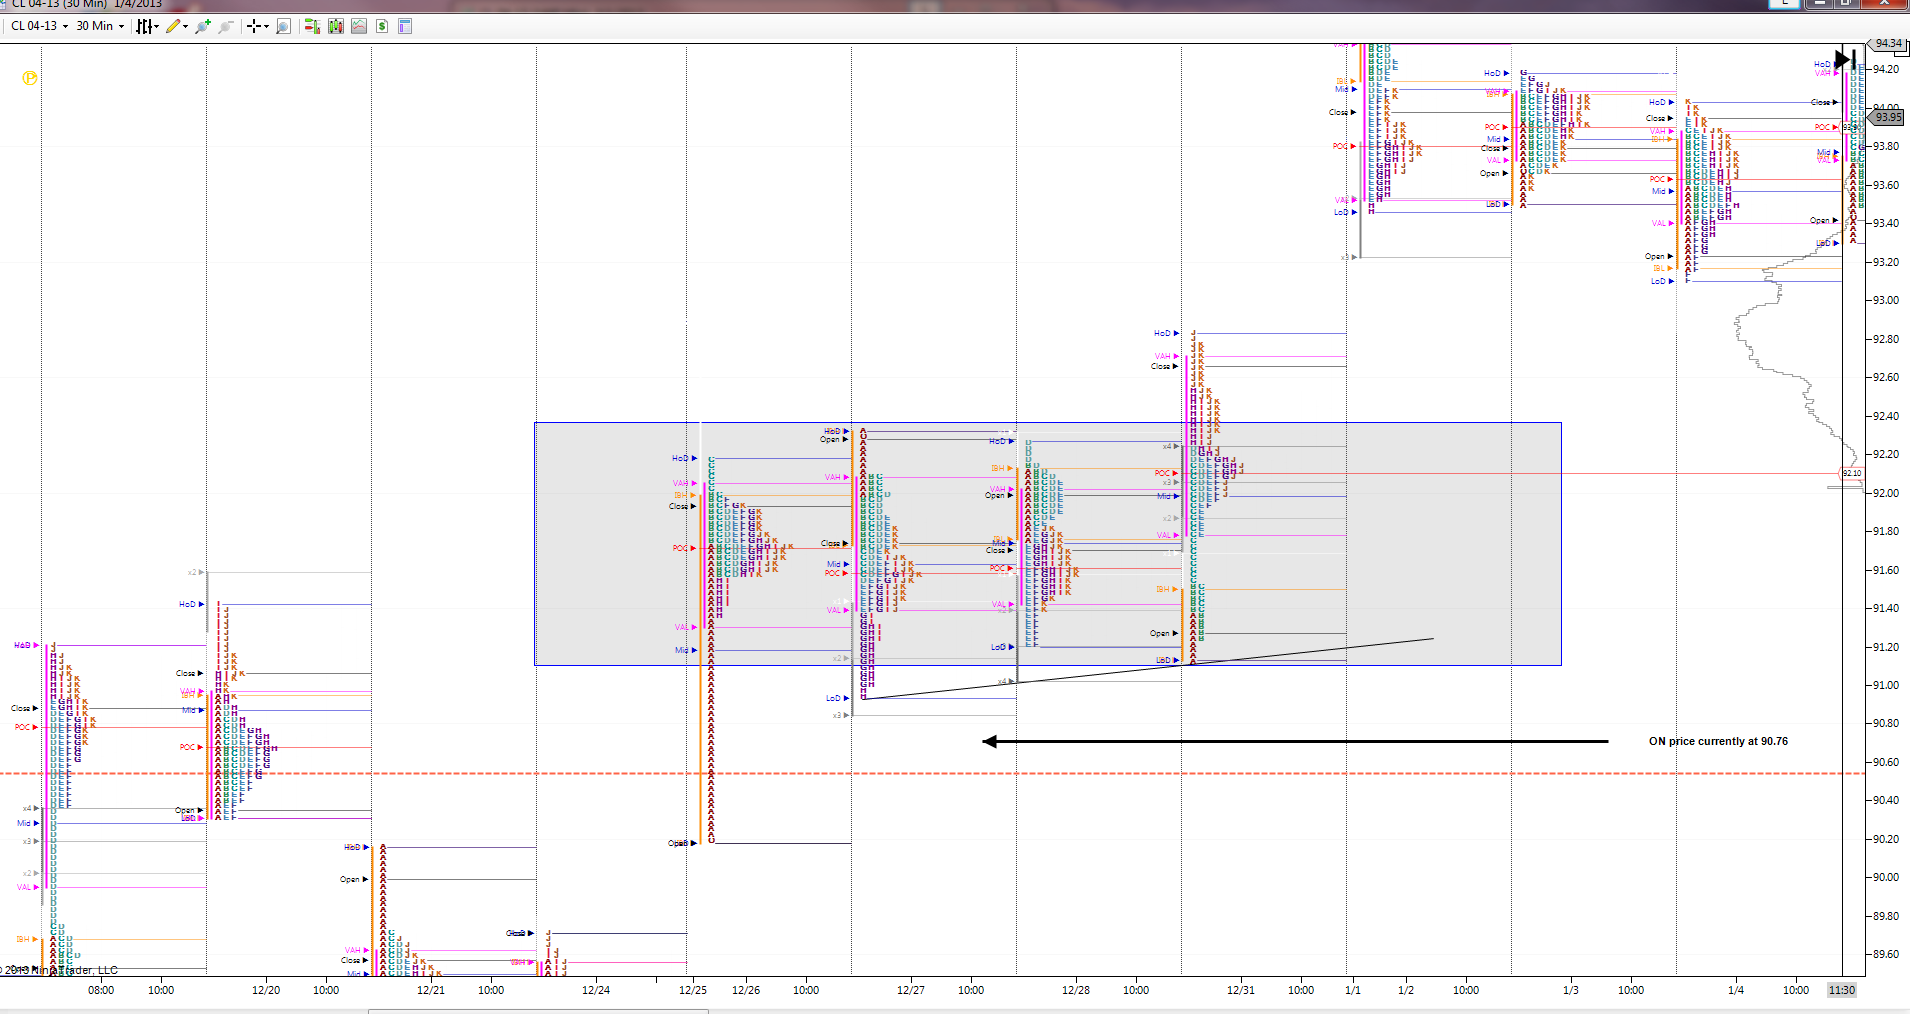Image resolution: width=1910 pixels, height=1014 pixels.
Task: Open the indicators line-chart icon
Action: (359, 26)
